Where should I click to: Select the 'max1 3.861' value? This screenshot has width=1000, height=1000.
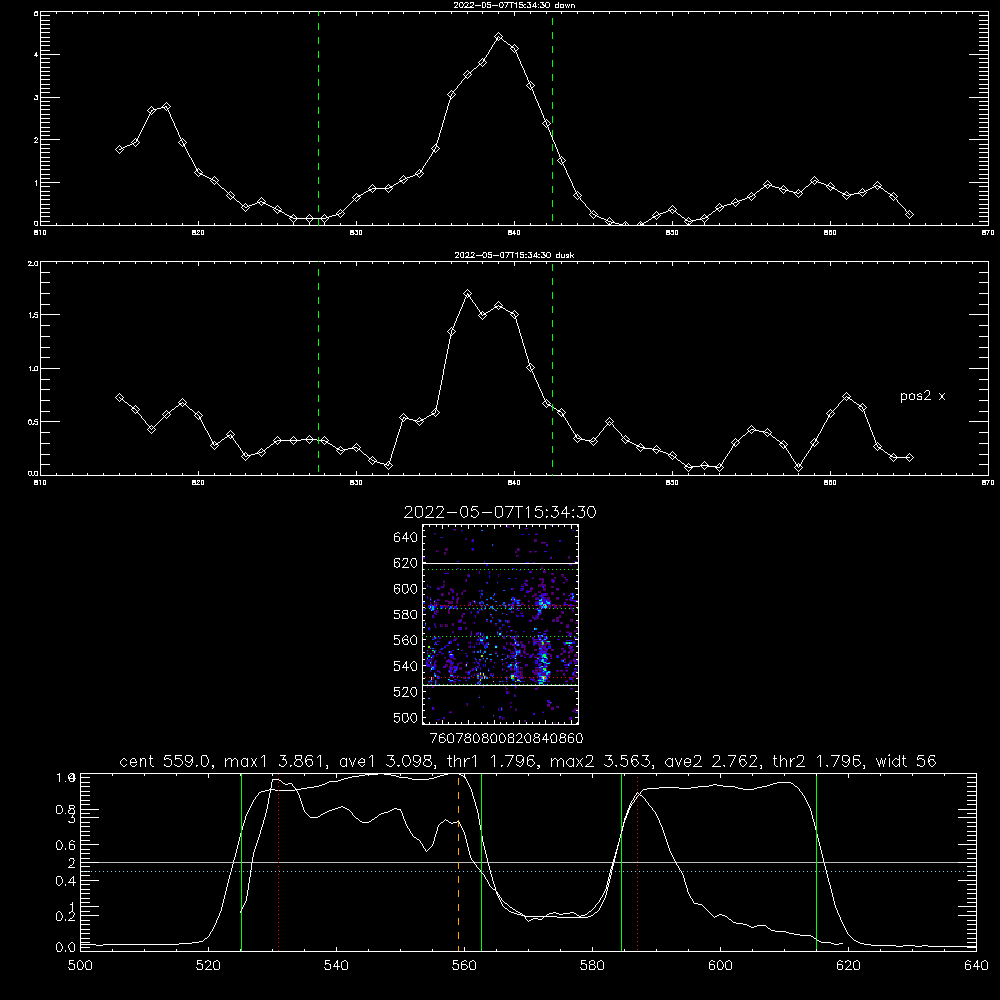pos(277,761)
